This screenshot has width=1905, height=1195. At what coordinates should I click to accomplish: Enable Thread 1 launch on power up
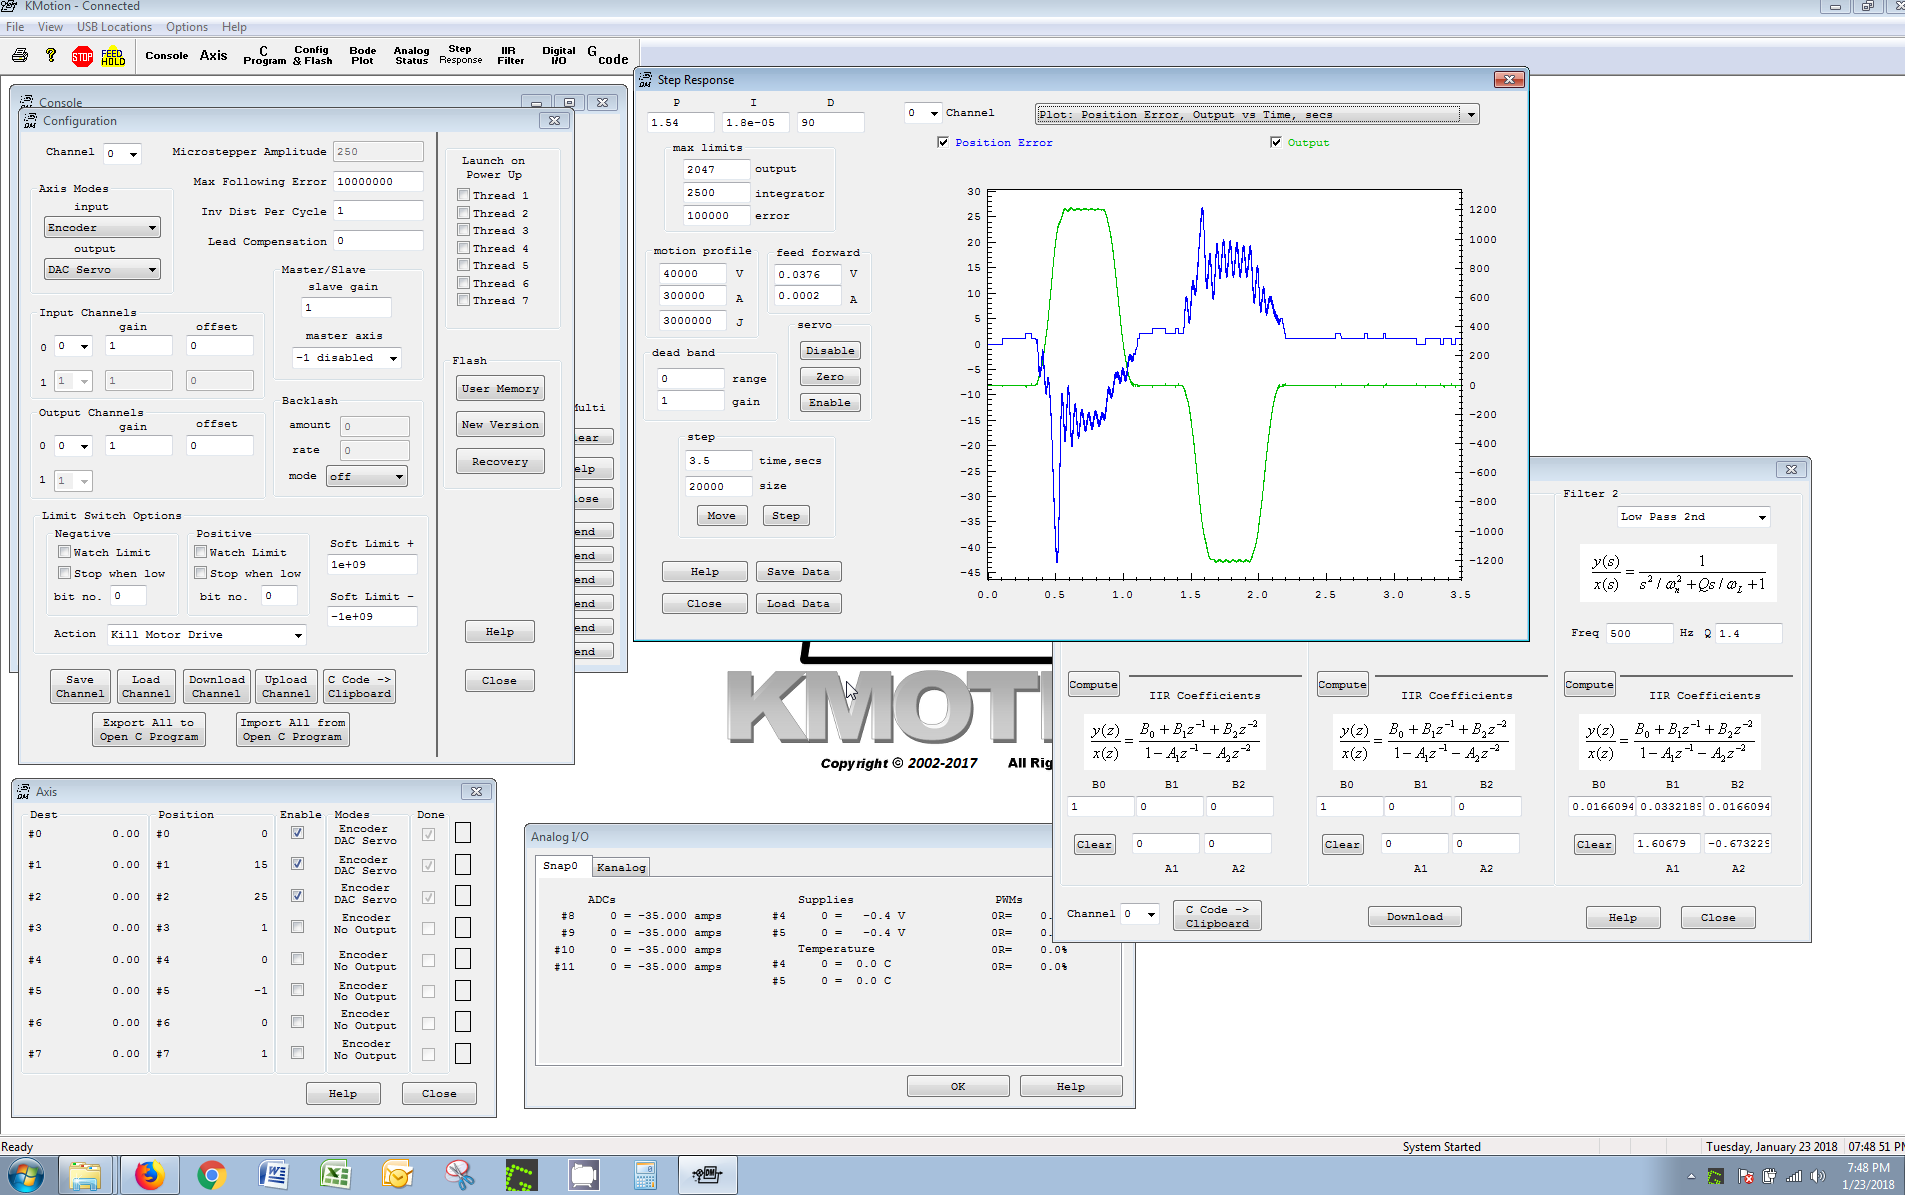pyautogui.click(x=464, y=196)
